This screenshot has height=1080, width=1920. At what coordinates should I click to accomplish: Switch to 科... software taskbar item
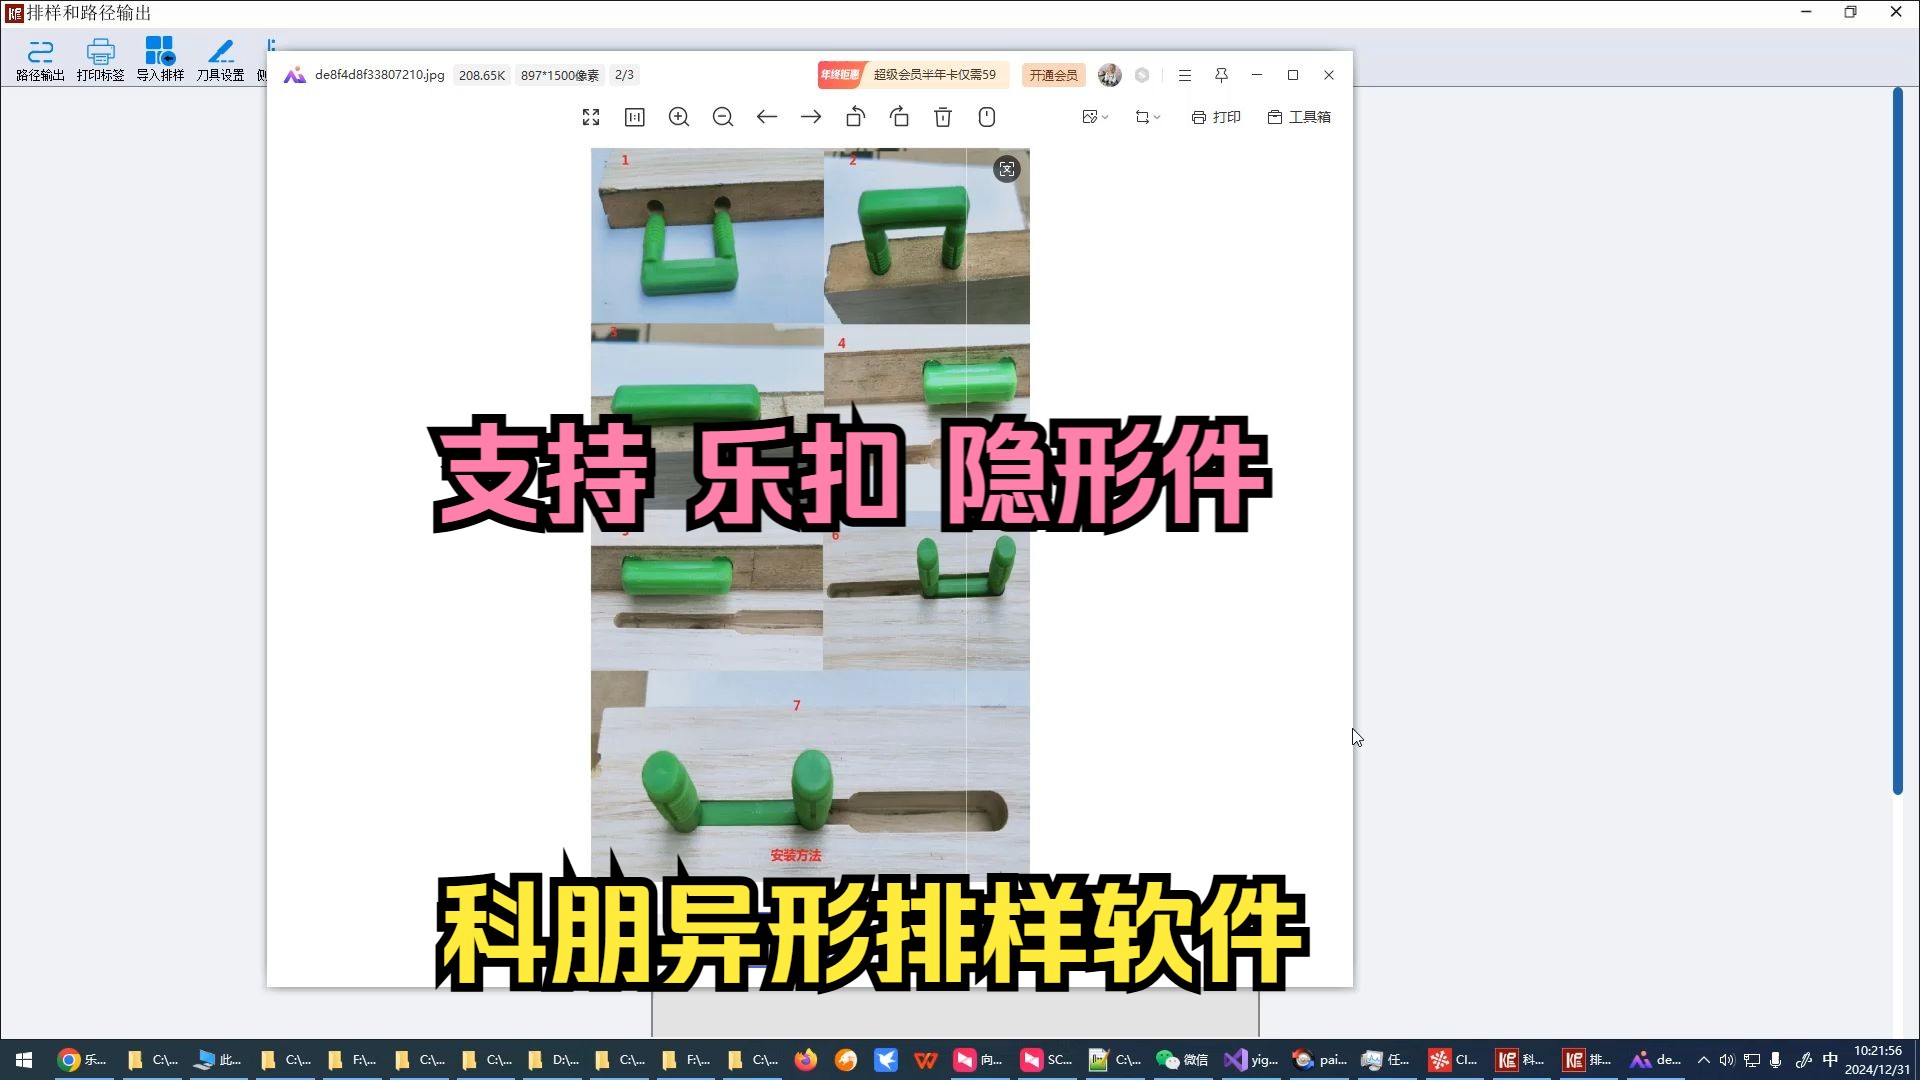click(1519, 1060)
